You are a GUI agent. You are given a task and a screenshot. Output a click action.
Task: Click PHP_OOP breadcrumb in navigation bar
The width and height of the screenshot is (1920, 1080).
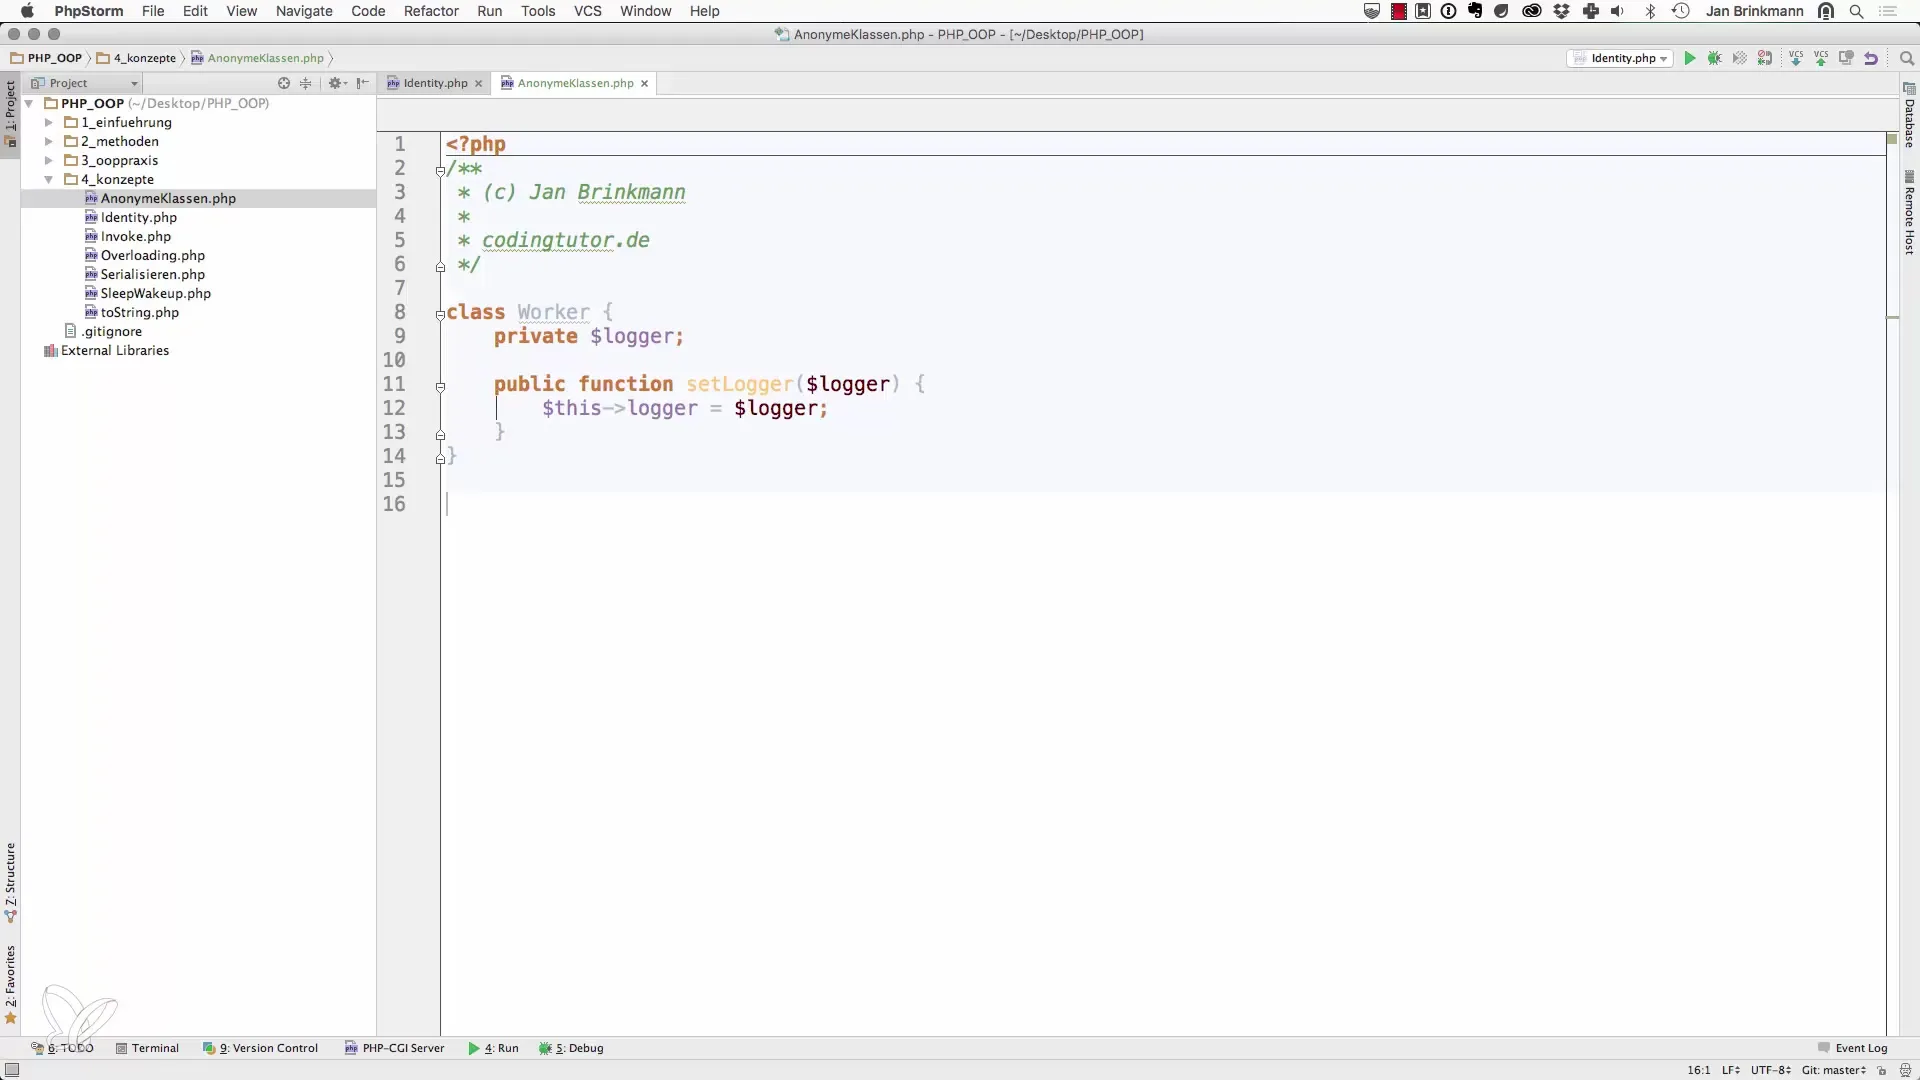pyautogui.click(x=46, y=58)
